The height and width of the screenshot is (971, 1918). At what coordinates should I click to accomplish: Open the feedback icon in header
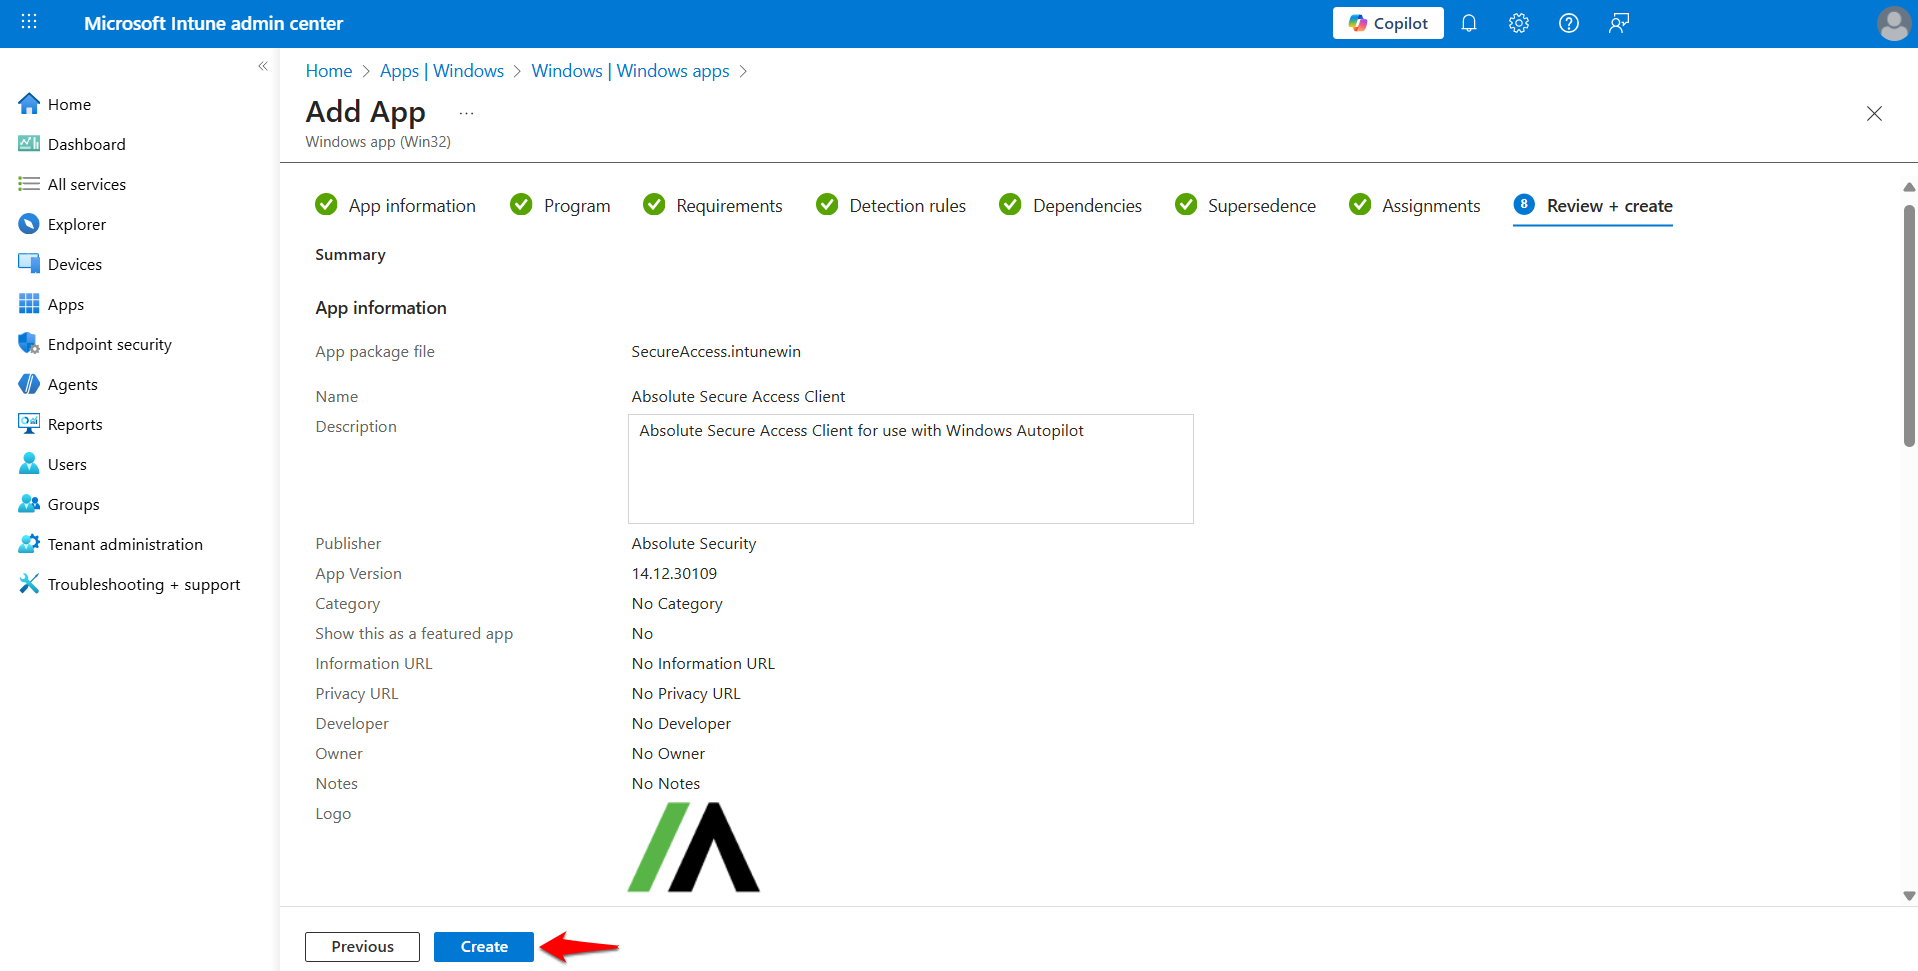1619,23
